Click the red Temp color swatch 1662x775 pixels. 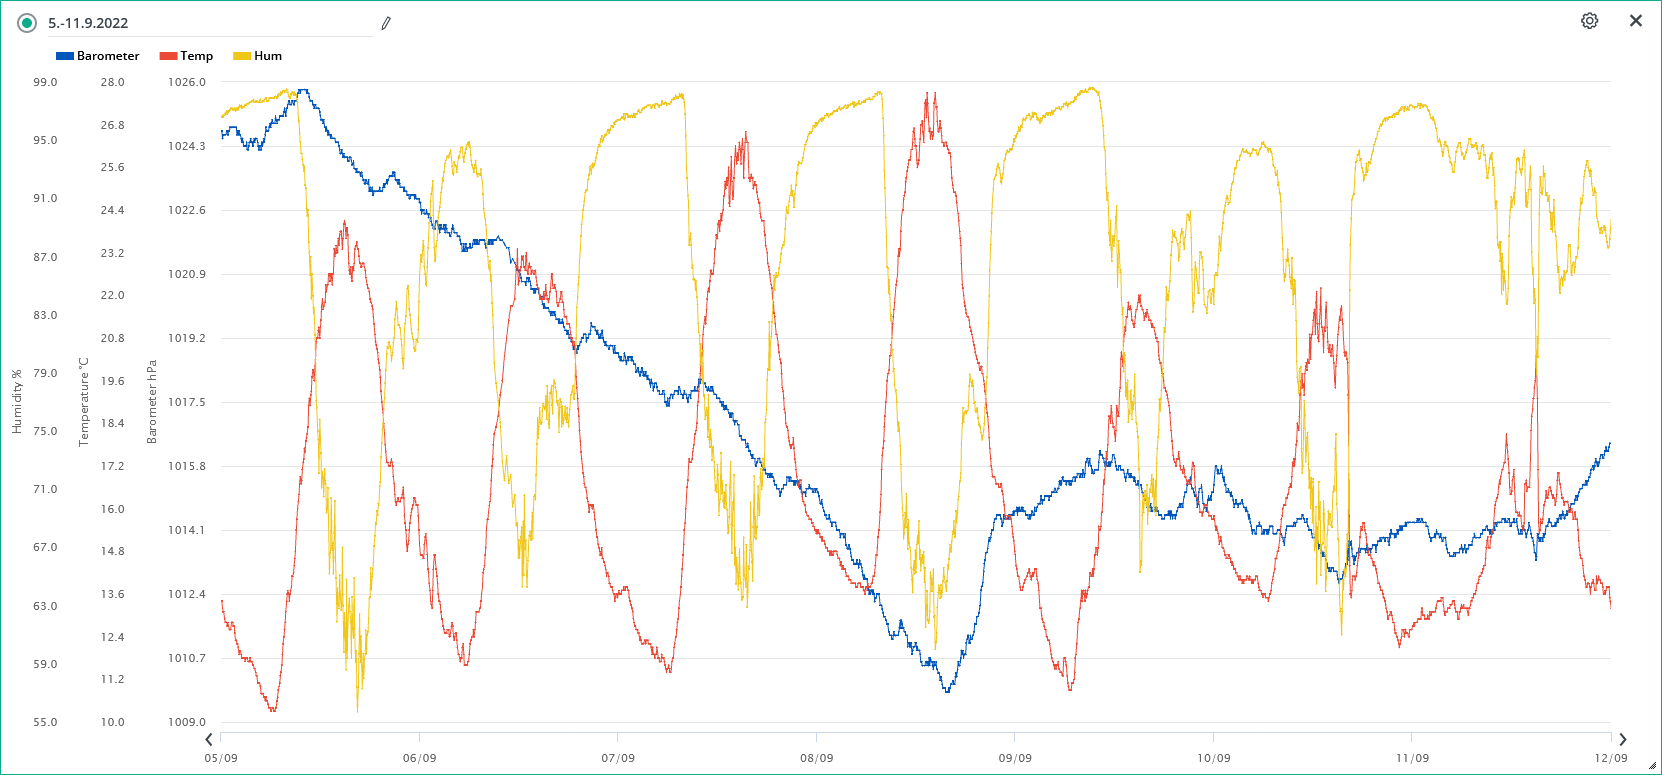168,56
